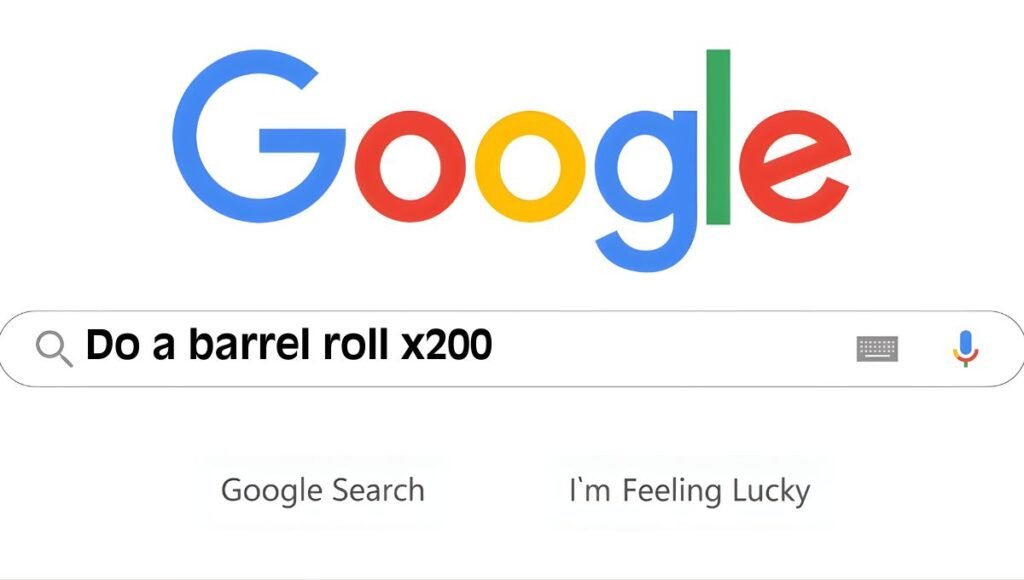Click the first red o in logo

(x=411, y=167)
